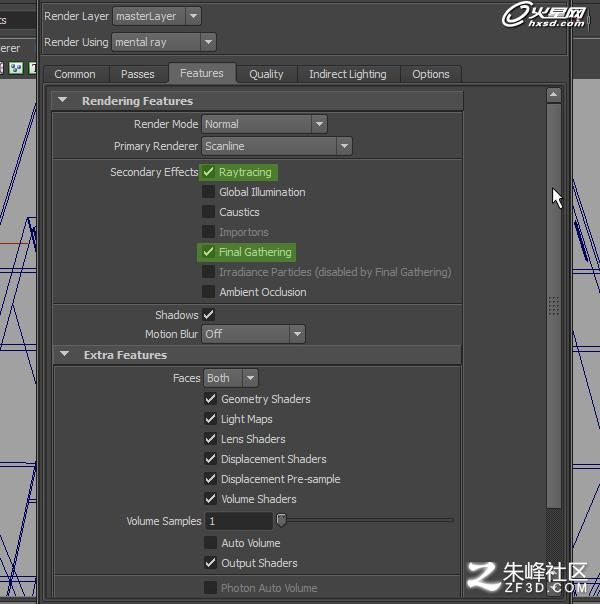Click the Photon Auto Volume checkbox
600x604 pixels.
tap(210, 588)
